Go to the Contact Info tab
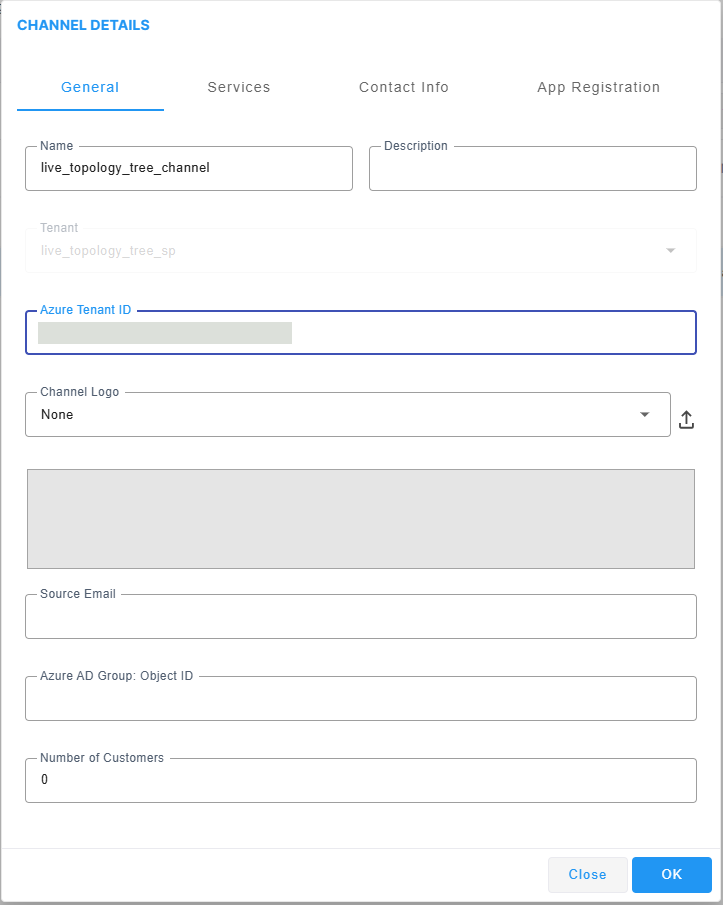Viewport: 723px width, 905px height. click(404, 87)
